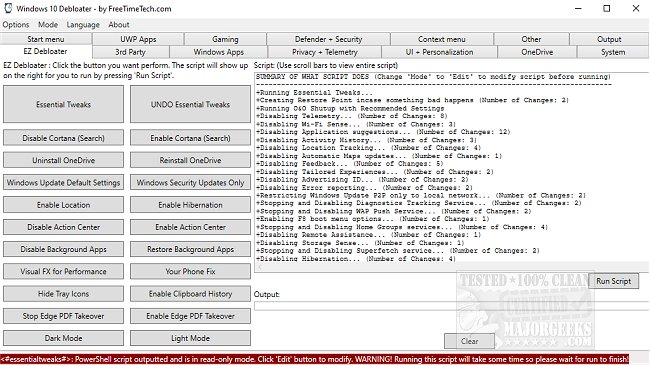
Task: Open the Options menu
Action: tap(16, 24)
